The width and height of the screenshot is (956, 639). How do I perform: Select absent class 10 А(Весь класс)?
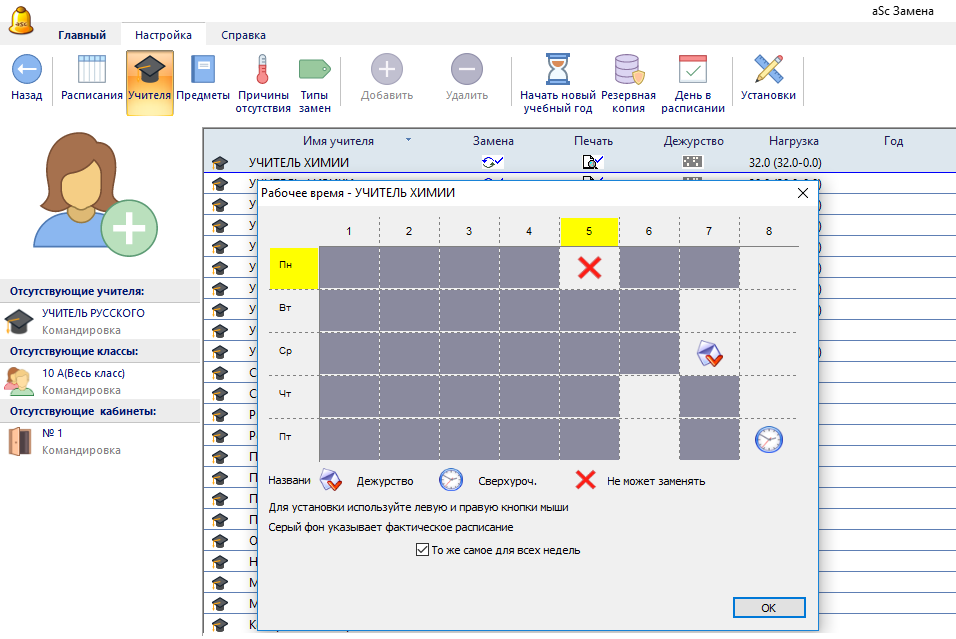(x=84, y=373)
